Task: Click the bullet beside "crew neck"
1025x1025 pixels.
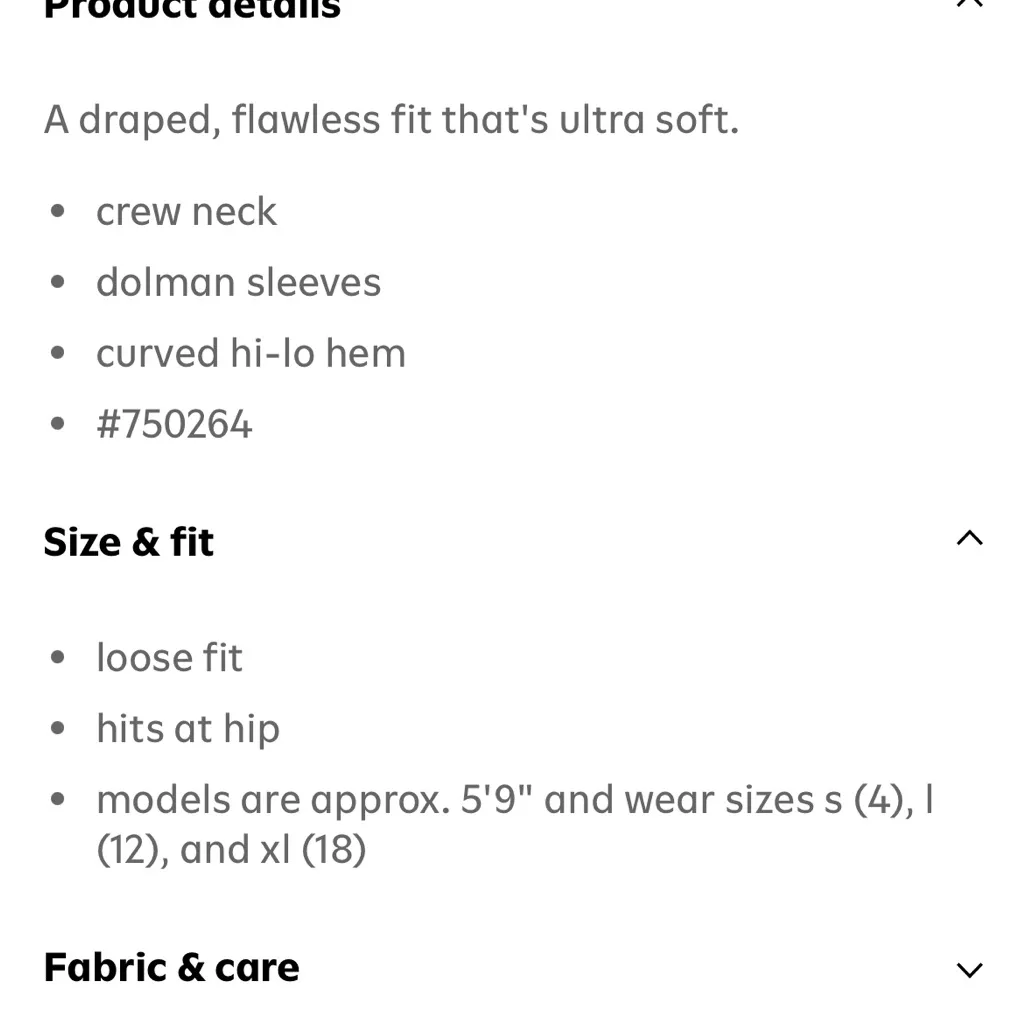Action: (58, 212)
